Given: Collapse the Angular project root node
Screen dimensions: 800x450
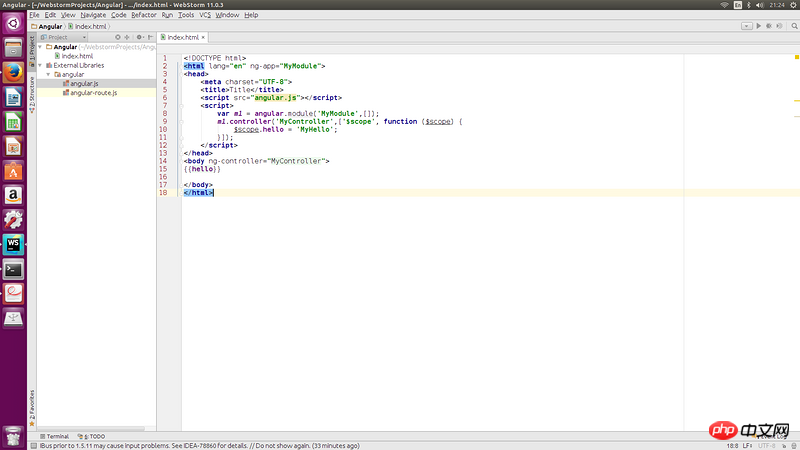Looking at the screenshot, I should pos(40,47).
